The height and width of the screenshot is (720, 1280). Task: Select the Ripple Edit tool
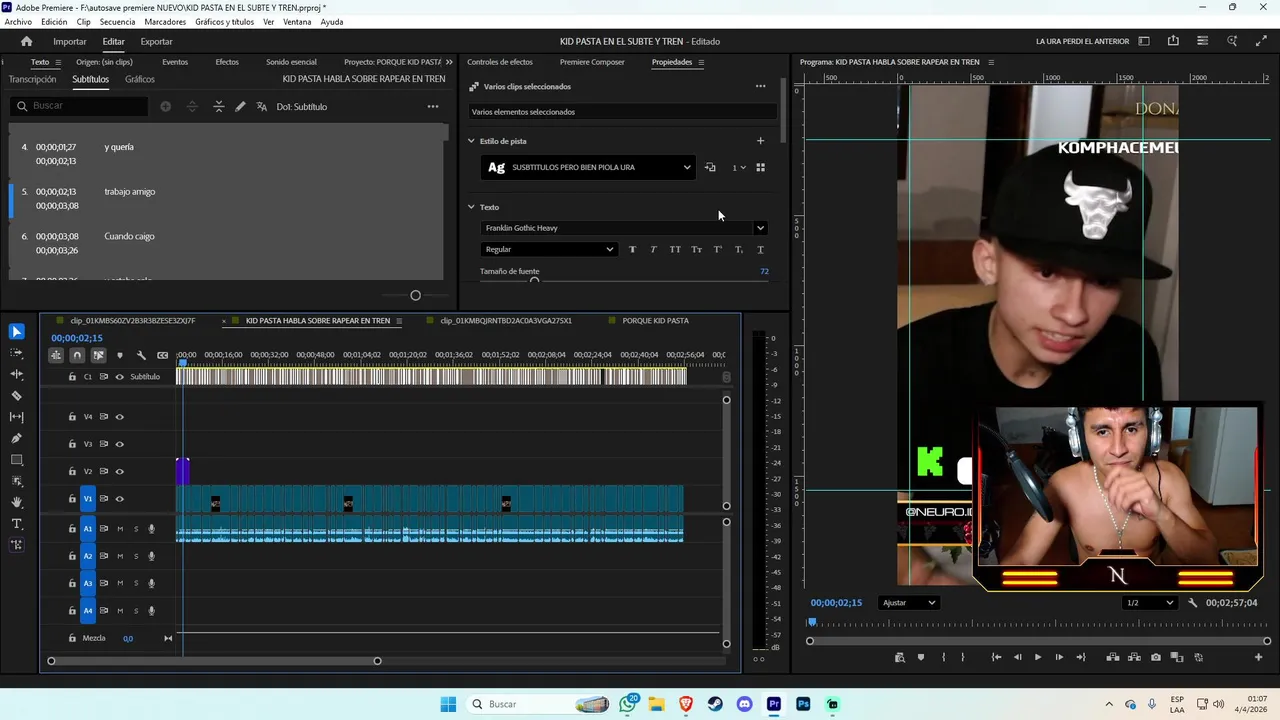click(17, 374)
